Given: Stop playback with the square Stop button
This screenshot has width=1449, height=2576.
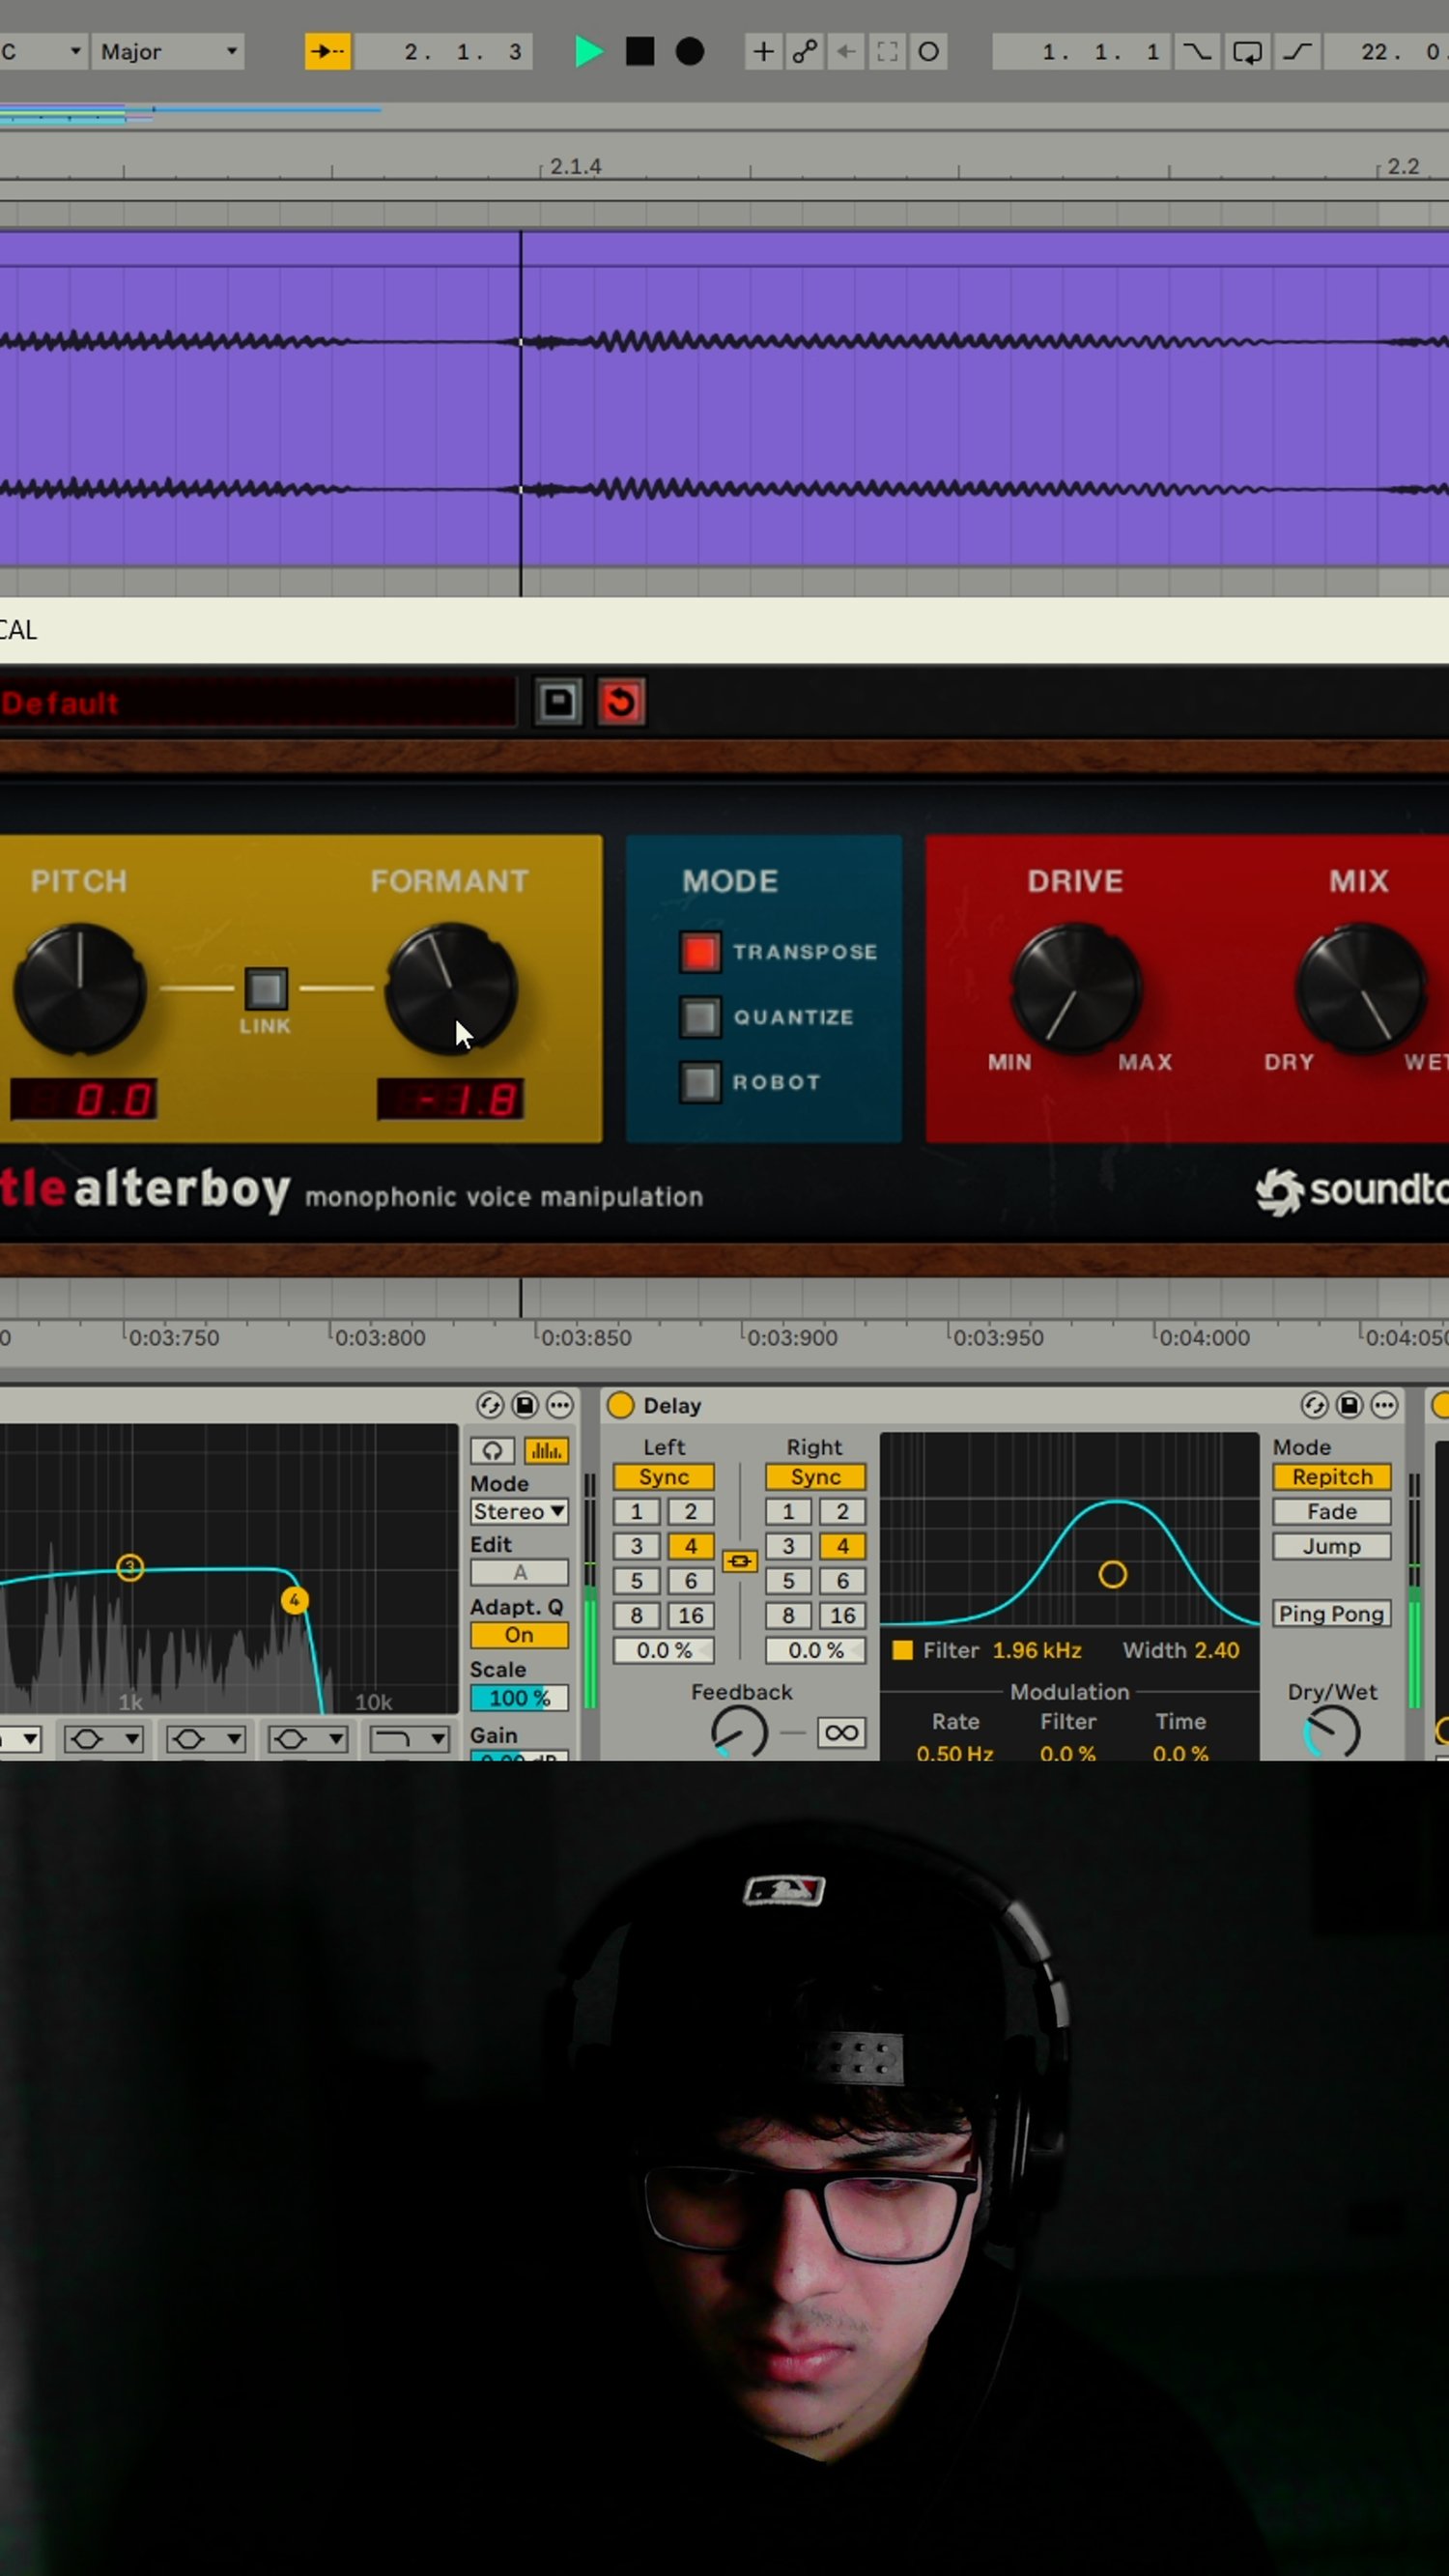Looking at the screenshot, I should pyautogui.click(x=640, y=52).
